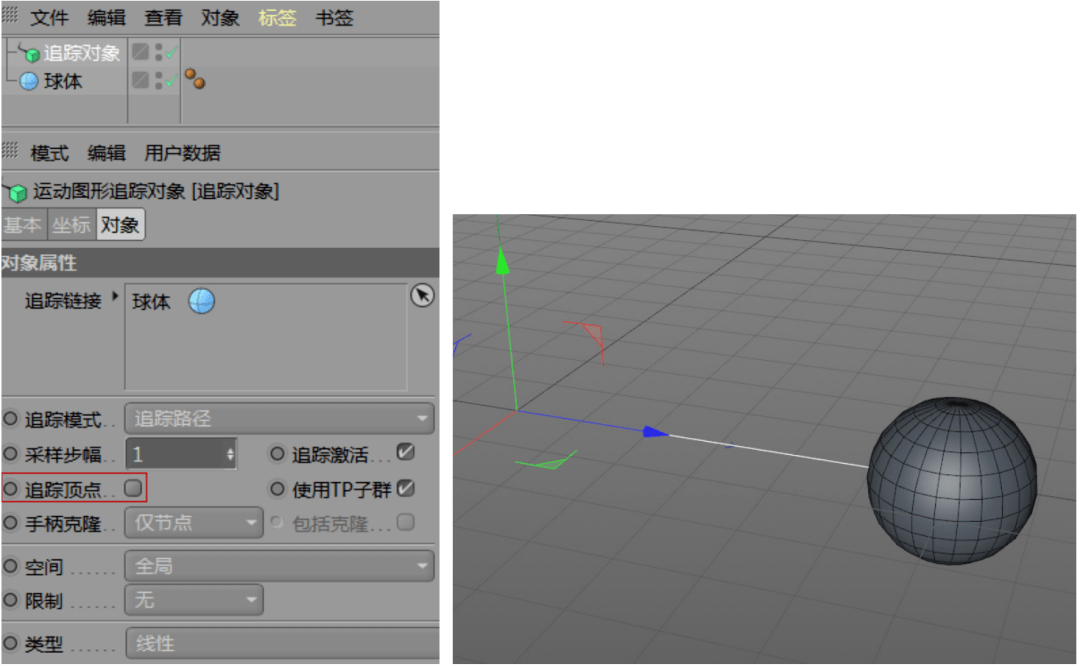Click animation dot beside 追踪模式
1080x667 pixels.
coord(10,418)
